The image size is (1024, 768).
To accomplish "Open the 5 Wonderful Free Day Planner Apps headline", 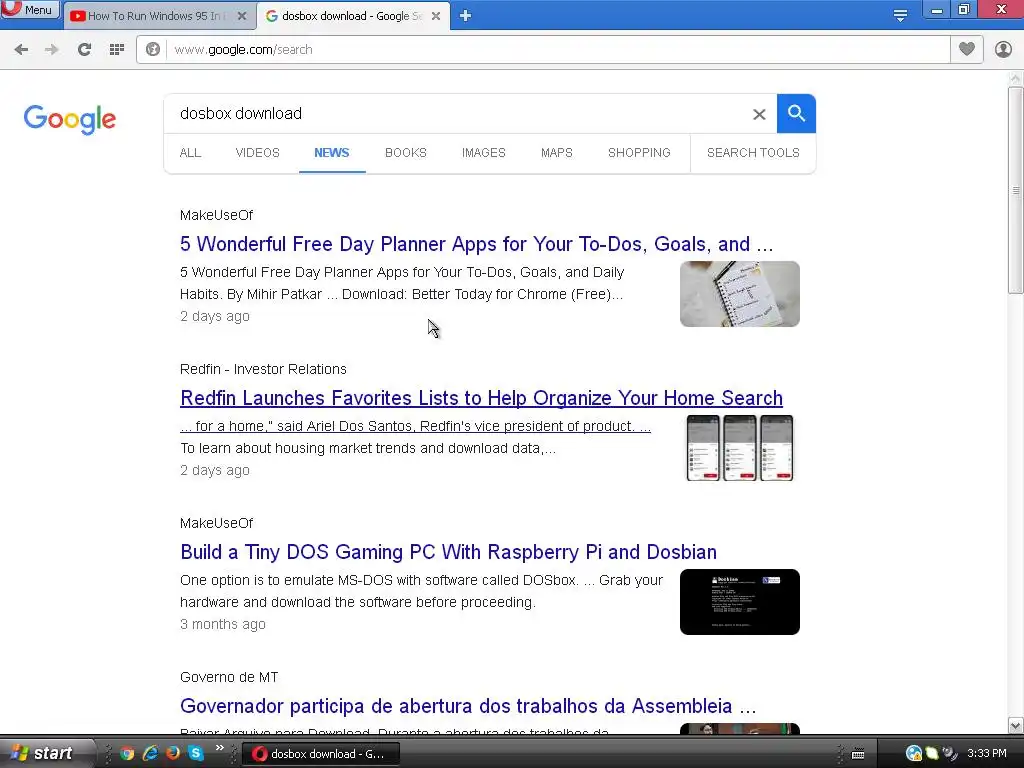I will coord(477,244).
